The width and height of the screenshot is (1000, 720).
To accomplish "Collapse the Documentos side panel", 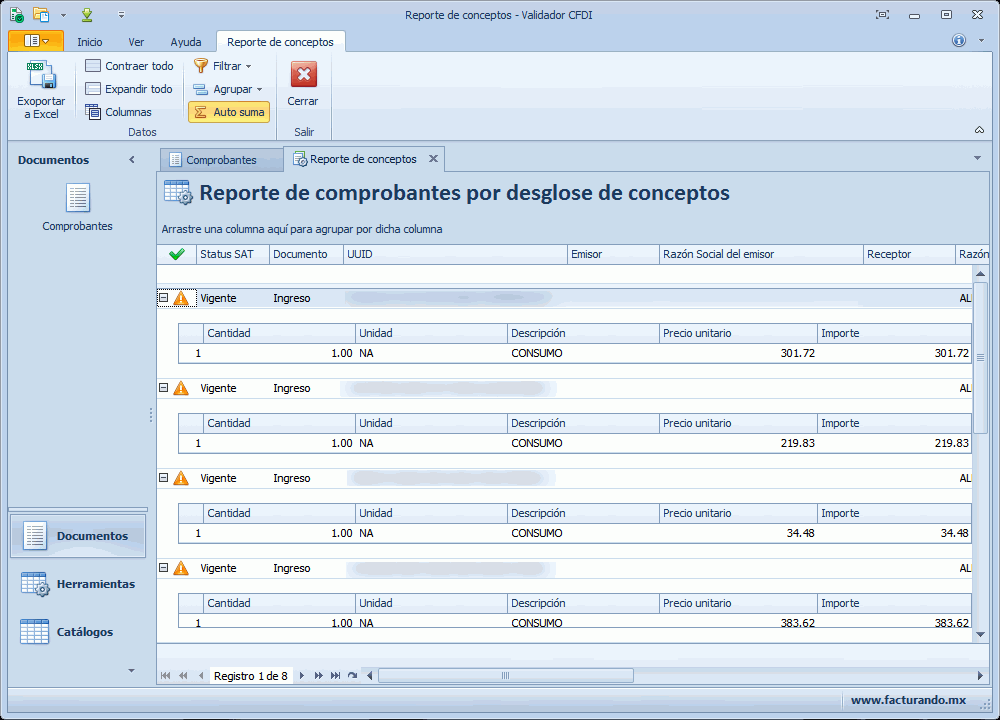I will tap(132, 160).
